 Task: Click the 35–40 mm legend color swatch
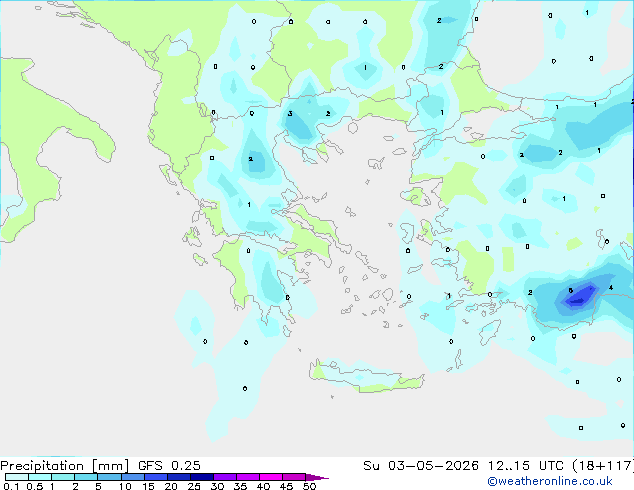click(247, 477)
